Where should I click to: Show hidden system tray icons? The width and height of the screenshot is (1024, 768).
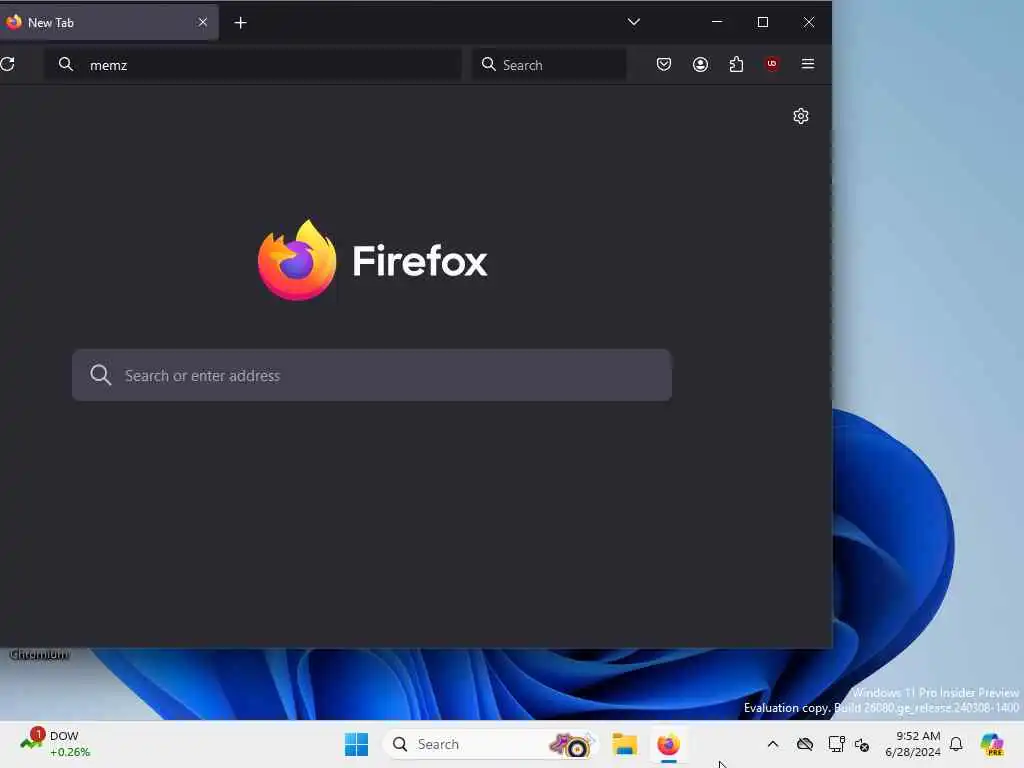773,744
